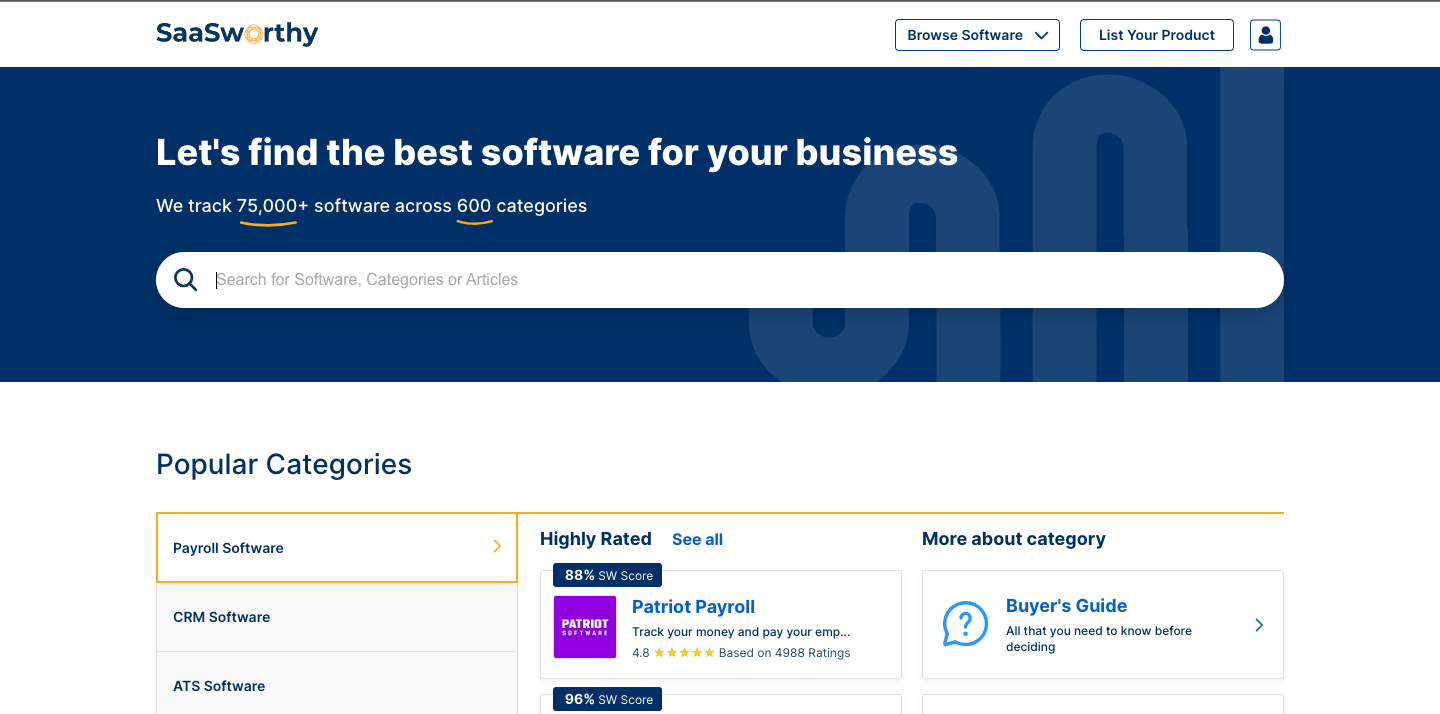Click the Payroll Software orange chevron arrow
This screenshot has height=714, width=1440.
(x=497, y=546)
